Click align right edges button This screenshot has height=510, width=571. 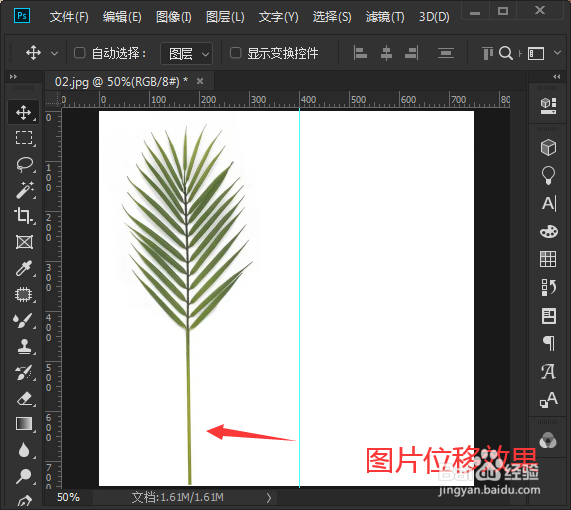[411, 53]
